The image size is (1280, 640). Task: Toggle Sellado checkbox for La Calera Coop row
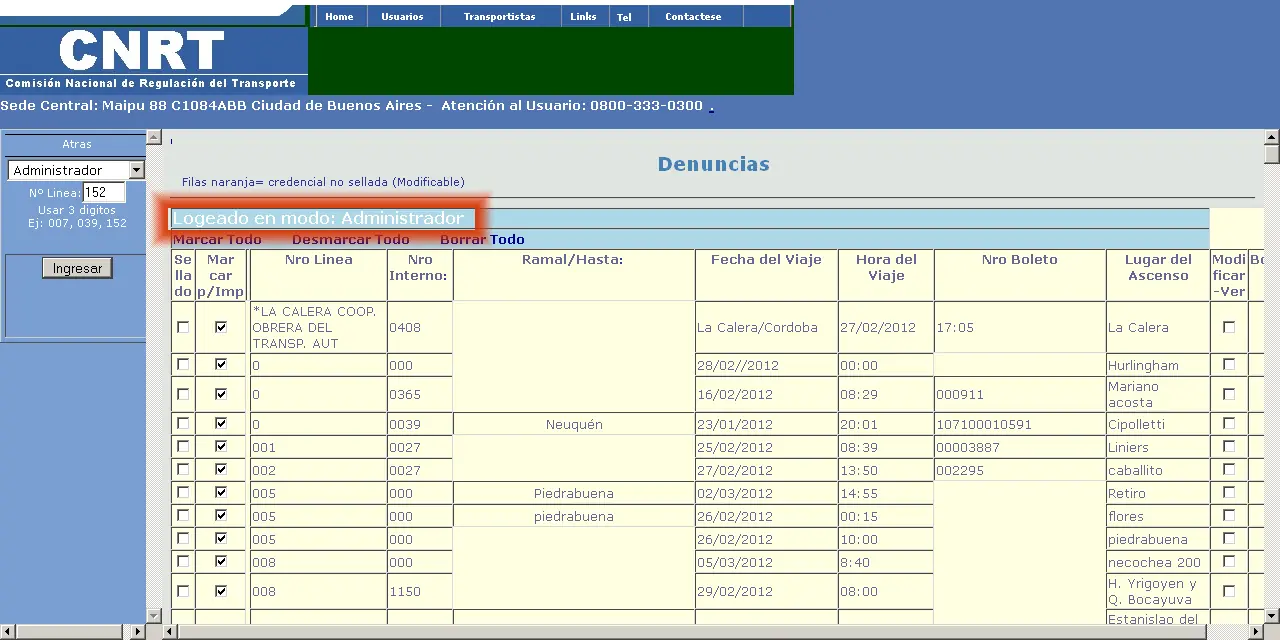[x=183, y=327]
